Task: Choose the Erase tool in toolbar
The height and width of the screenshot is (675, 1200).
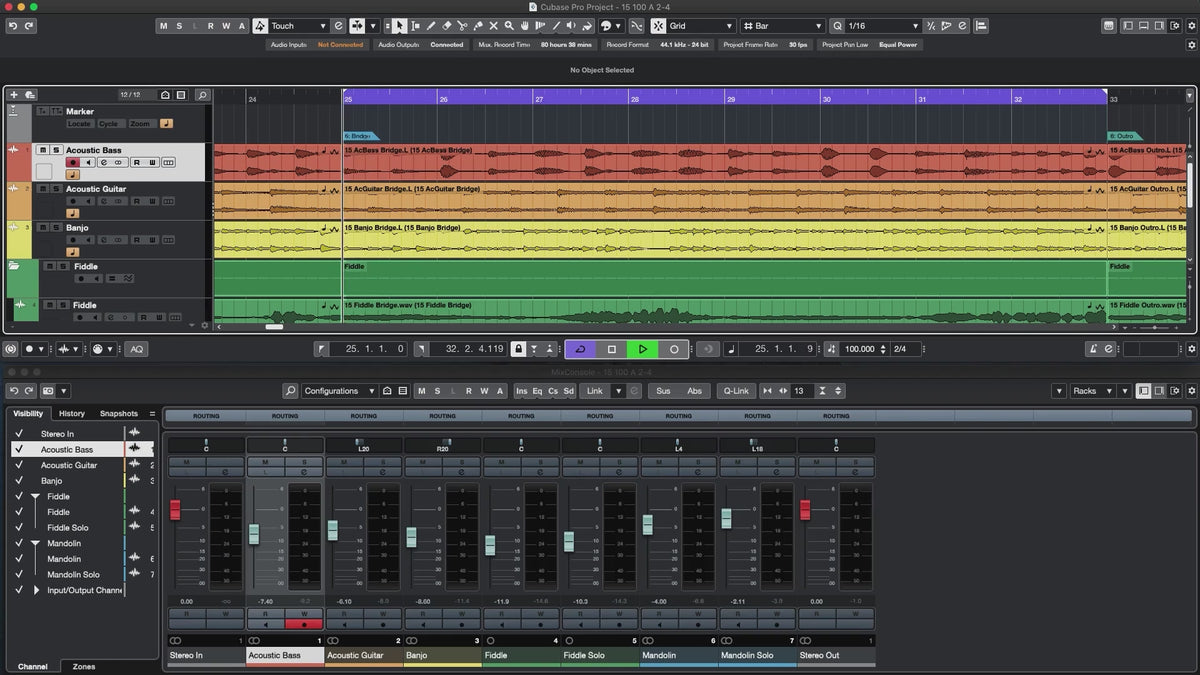Action: coord(447,26)
